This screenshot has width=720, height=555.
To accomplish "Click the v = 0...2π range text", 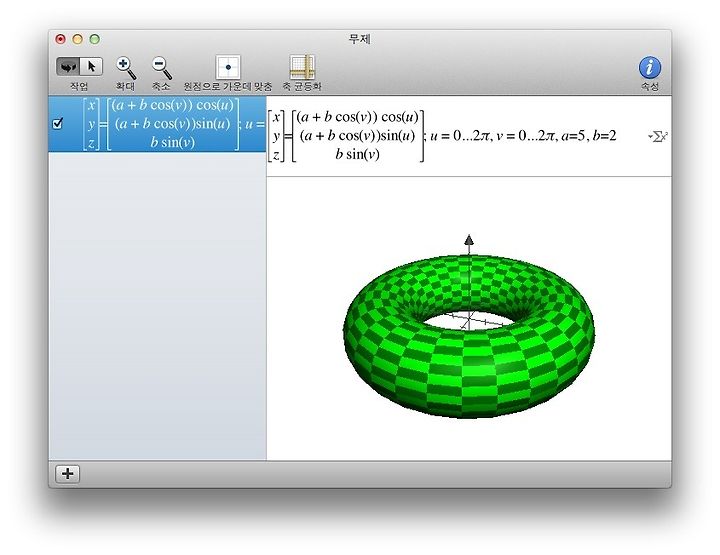I will tap(527, 136).
